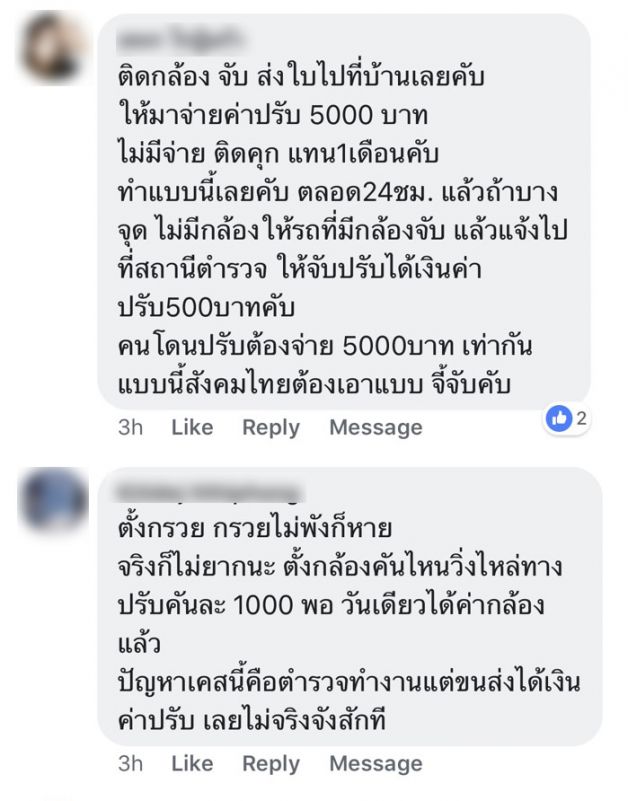
Task: Click the line ปรับ500บาทคับ in first comment
Action: [206, 308]
